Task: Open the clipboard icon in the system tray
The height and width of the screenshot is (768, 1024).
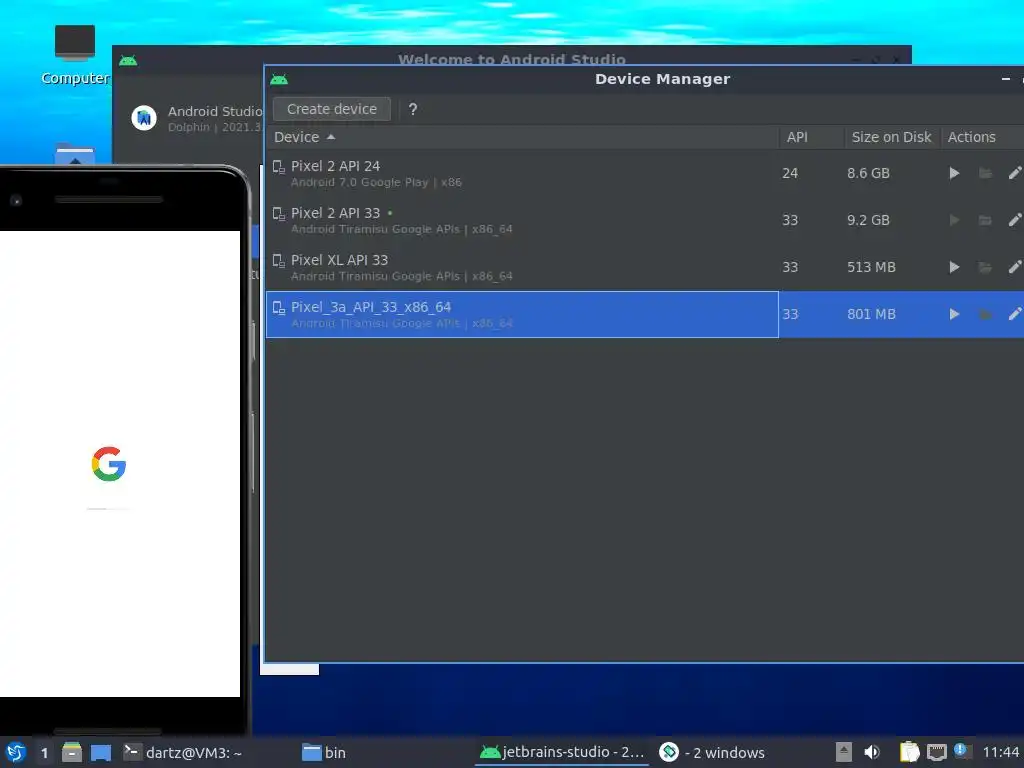Action: coord(909,752)
